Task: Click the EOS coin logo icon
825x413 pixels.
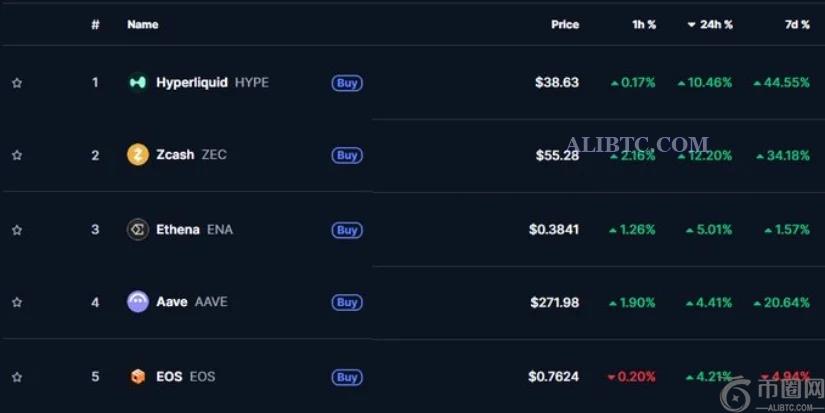Action: click(x=138, y=377)
